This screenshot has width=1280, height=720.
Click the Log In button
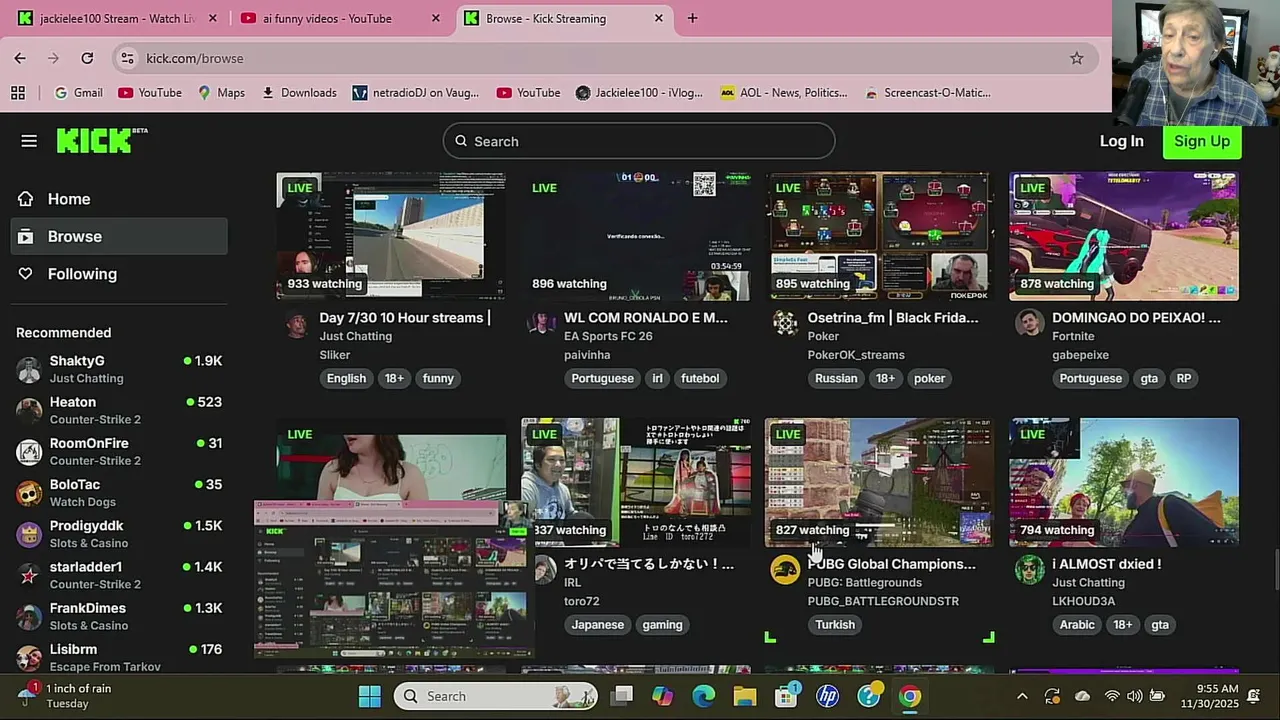click(1122, 141)
